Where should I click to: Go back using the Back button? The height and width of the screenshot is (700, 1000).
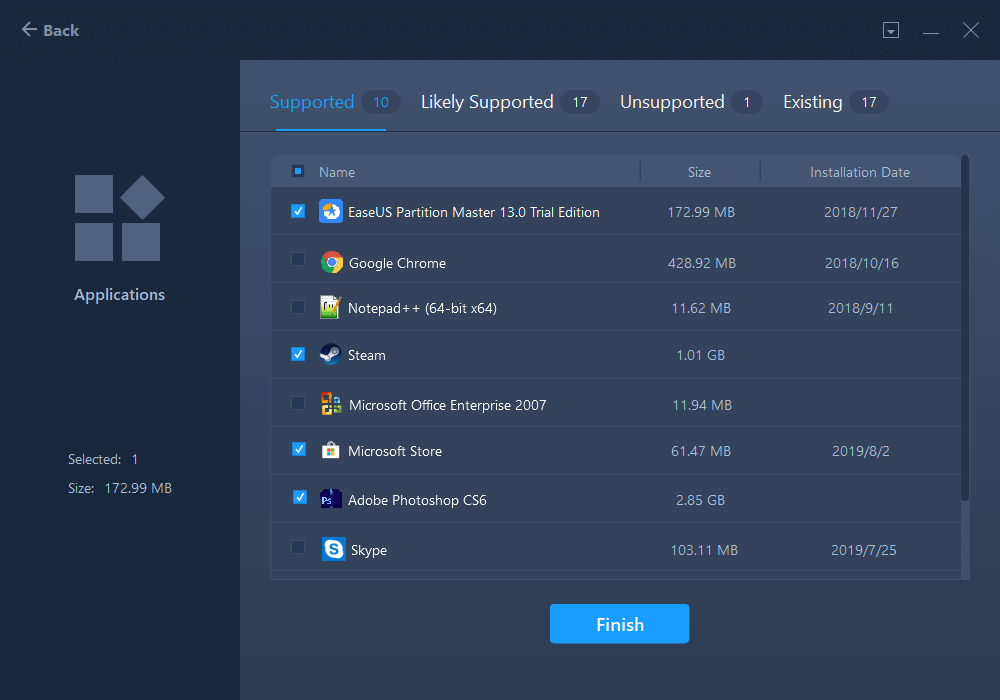point(50,30)
